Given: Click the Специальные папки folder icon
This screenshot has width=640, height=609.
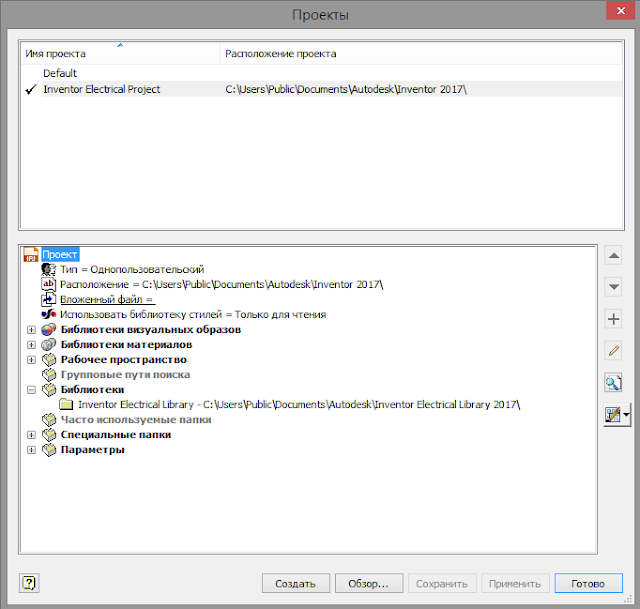Looking at the screenshot, I should point(49,435).
